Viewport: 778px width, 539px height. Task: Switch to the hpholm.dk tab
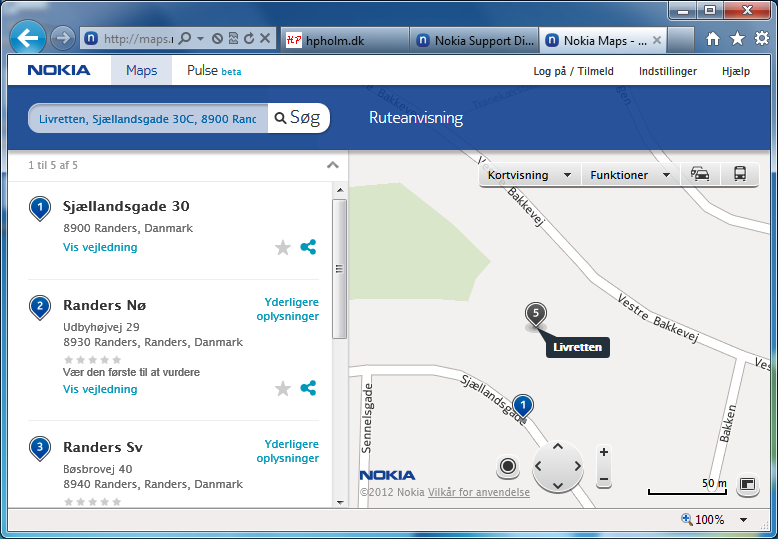[x=345, y=40]
